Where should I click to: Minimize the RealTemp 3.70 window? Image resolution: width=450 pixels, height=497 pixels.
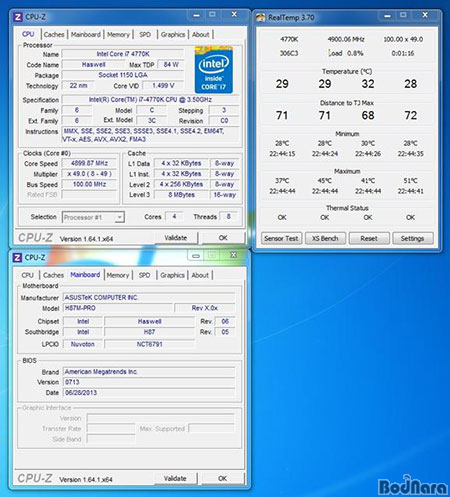[x=387, y=16]
